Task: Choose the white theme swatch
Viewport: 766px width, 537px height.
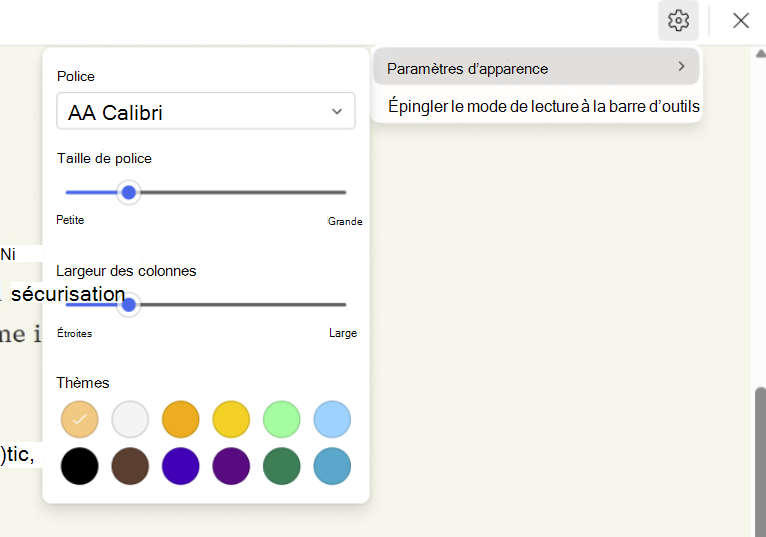Action: (130, 419)
